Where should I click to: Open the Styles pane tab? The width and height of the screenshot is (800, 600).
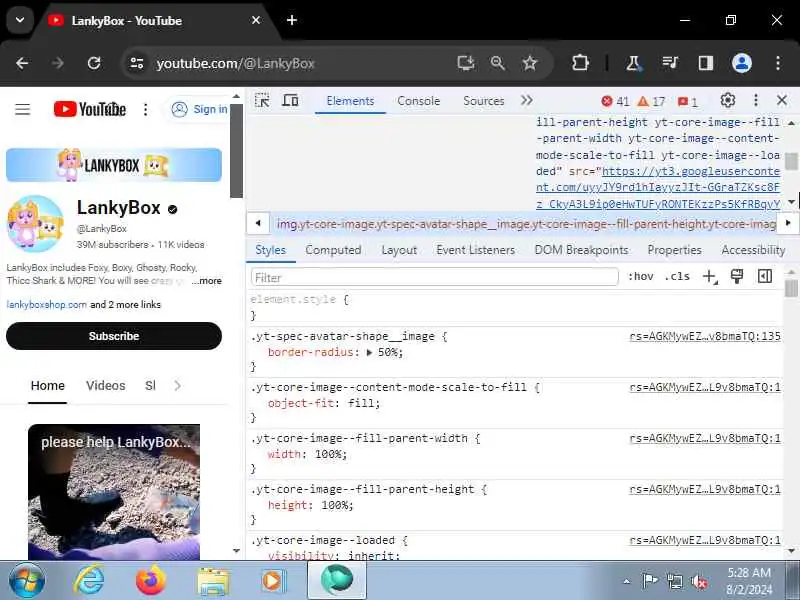pos(270,250)
